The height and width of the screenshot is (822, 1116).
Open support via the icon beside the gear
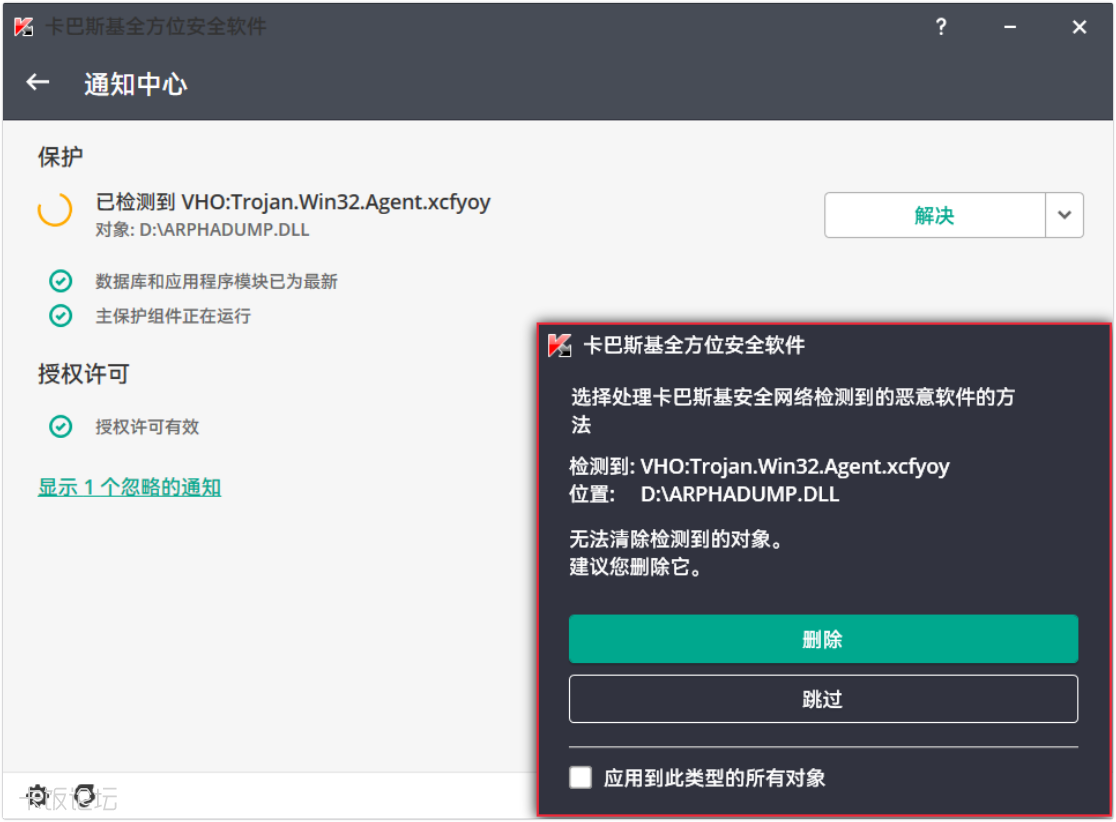[x=85, y=795]
